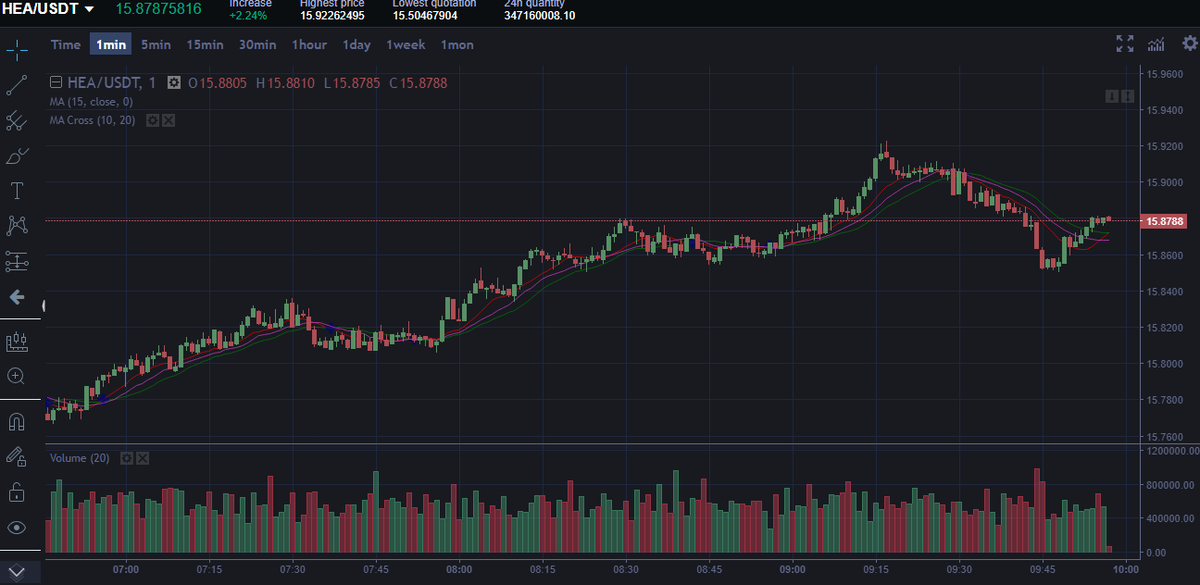Screen dimensions: 1200x585
Task: Select the long position prediction tool
Action: click(16, 261)
